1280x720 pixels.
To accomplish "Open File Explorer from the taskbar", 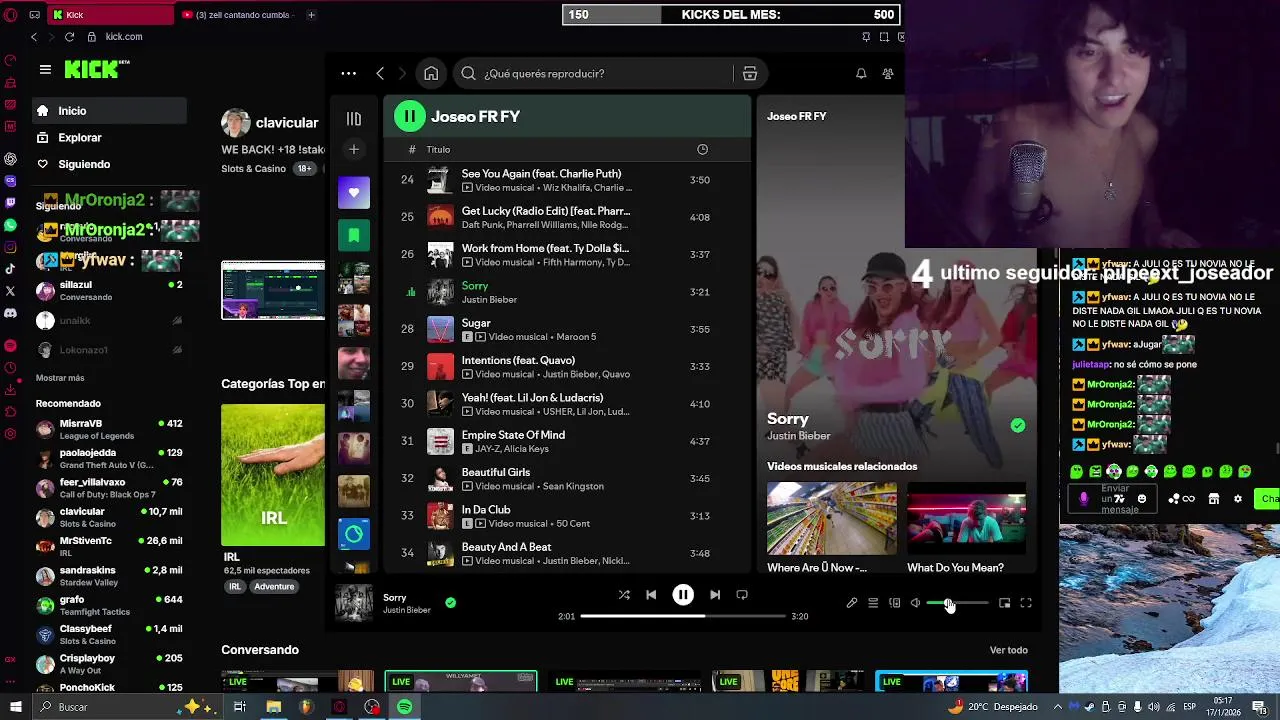I will (273, 707).
